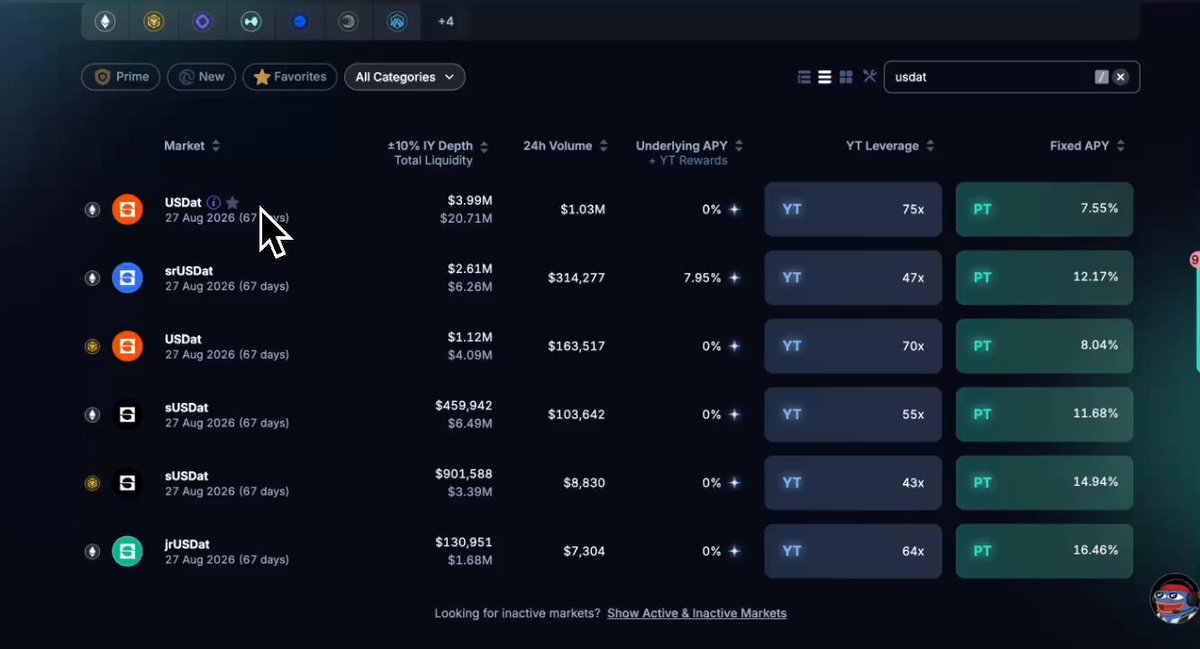The image size is (1200, 649).
Task: Open the PT 8.04% button
Action: click(x=1044, y=346)
